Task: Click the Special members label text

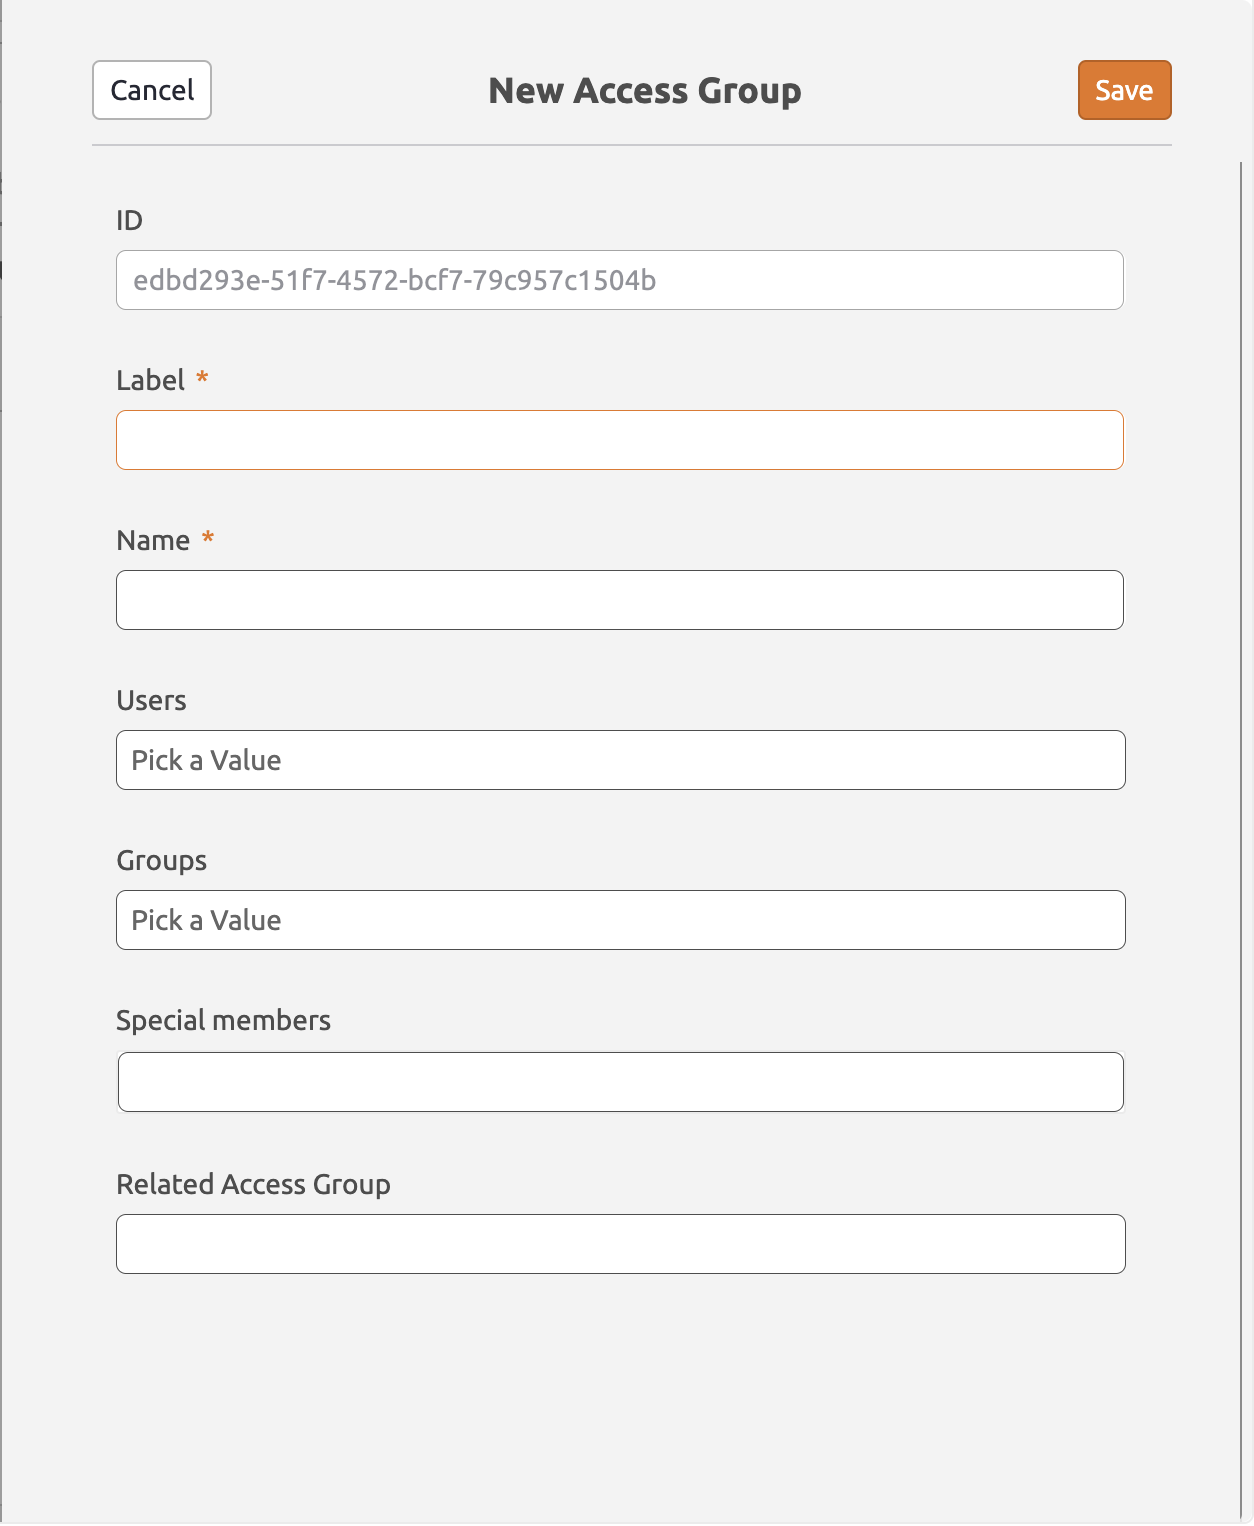Action: pos(224,1020)
